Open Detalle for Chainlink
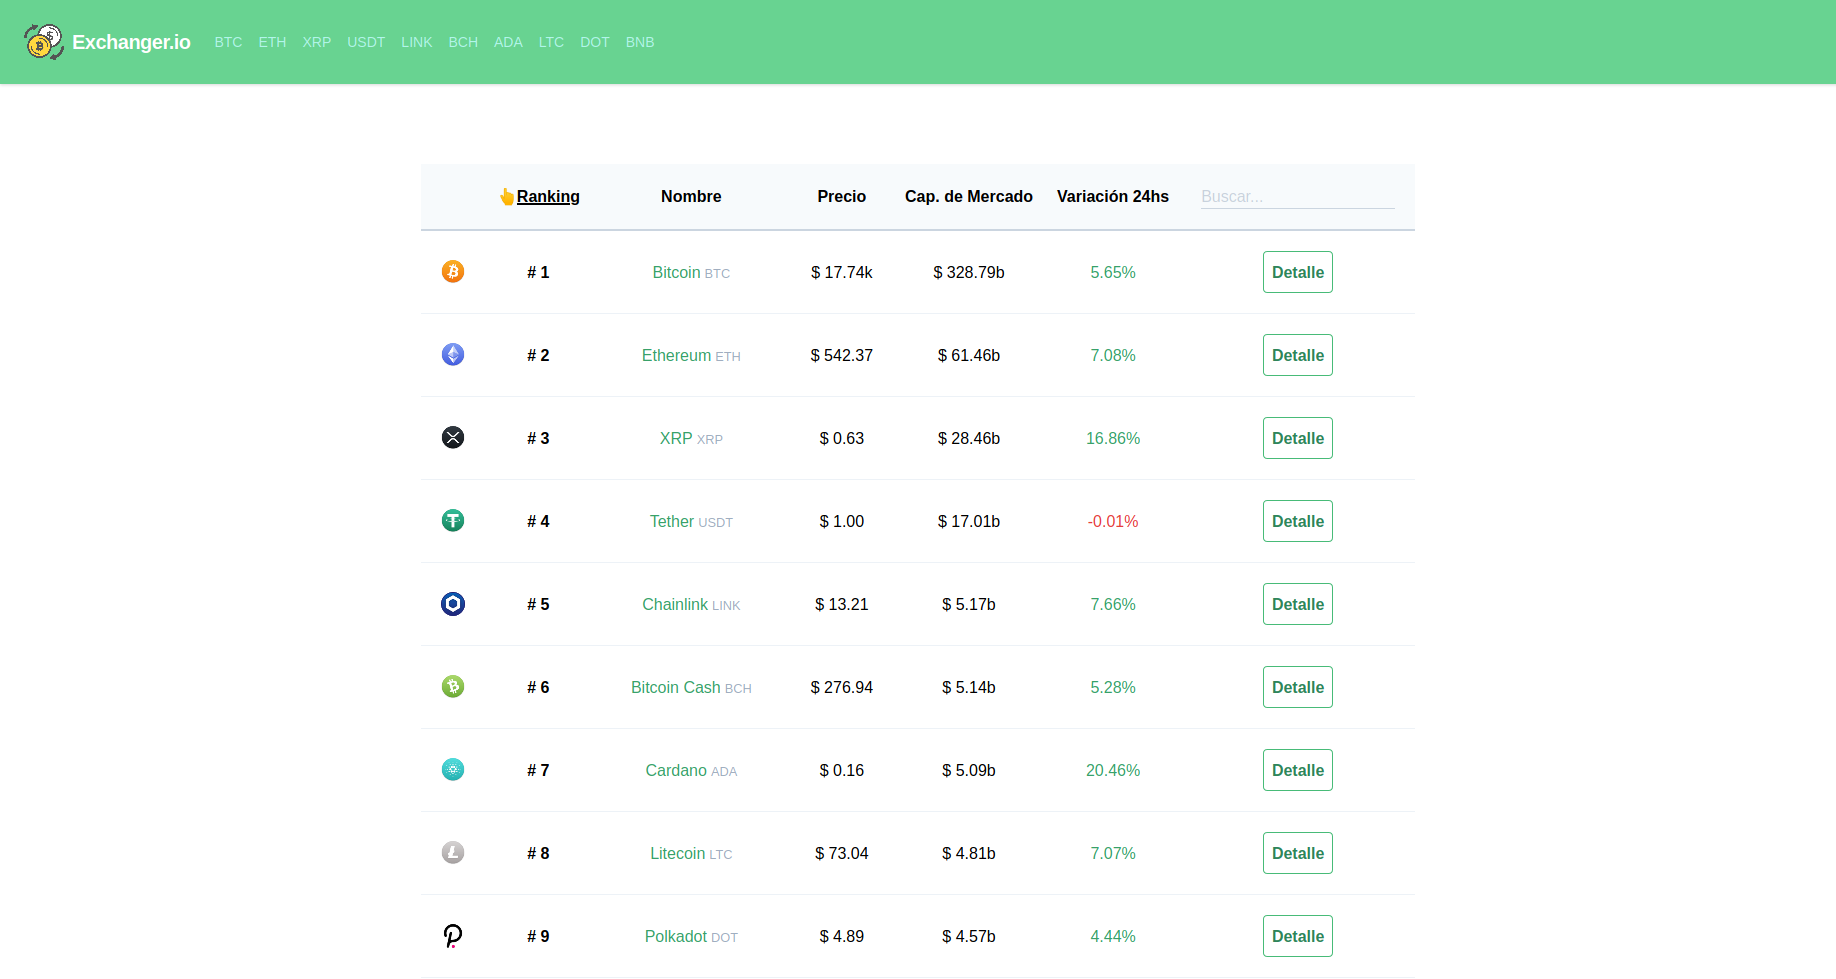Screen dimensions: 1836x979 click(1298, 604)
